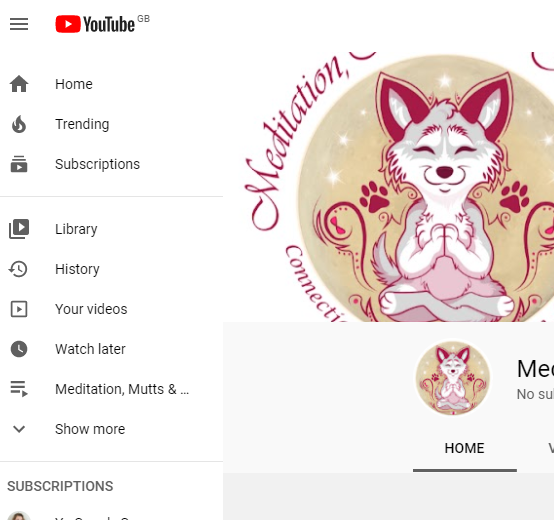Image resolution: width=554 pixels, height=520 pixels.
Task: Click the Watch later clock icon
Action: [19, 349]
